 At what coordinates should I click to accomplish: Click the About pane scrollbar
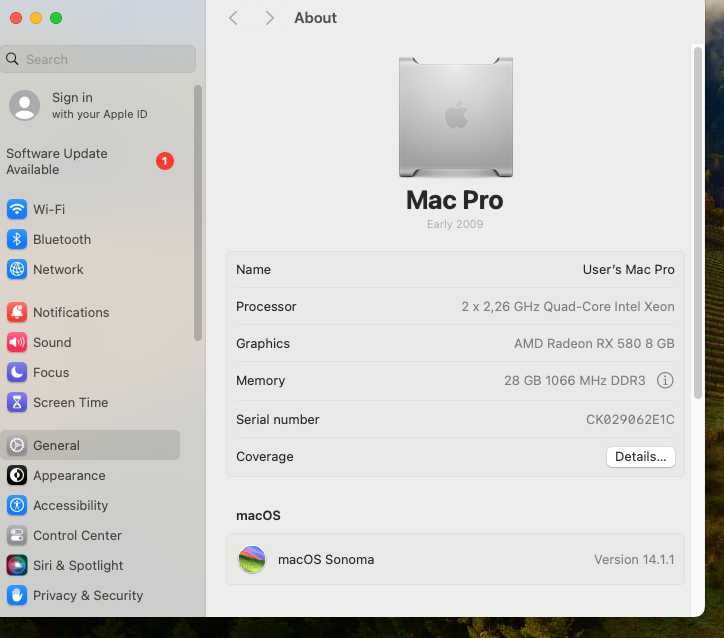click(x=698, y=222)
